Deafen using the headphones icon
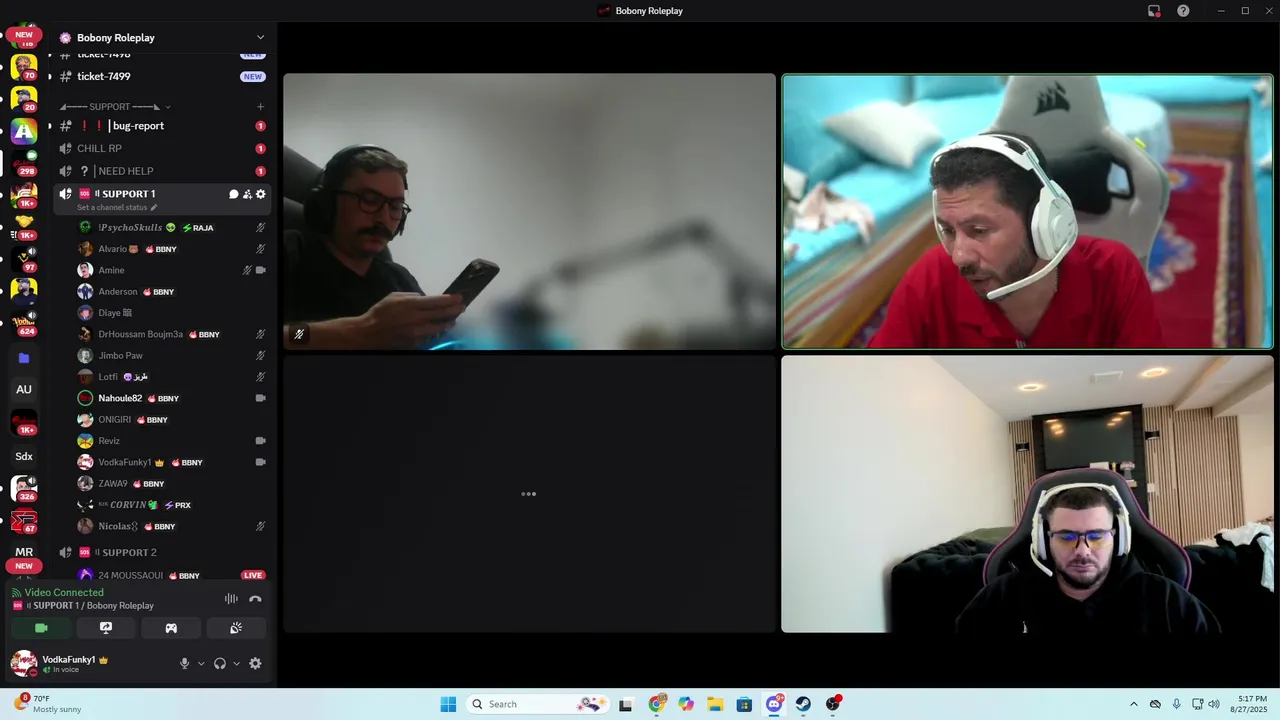Screen dimensions: 1280x720 pyautogui.click(x=220, y=663)
